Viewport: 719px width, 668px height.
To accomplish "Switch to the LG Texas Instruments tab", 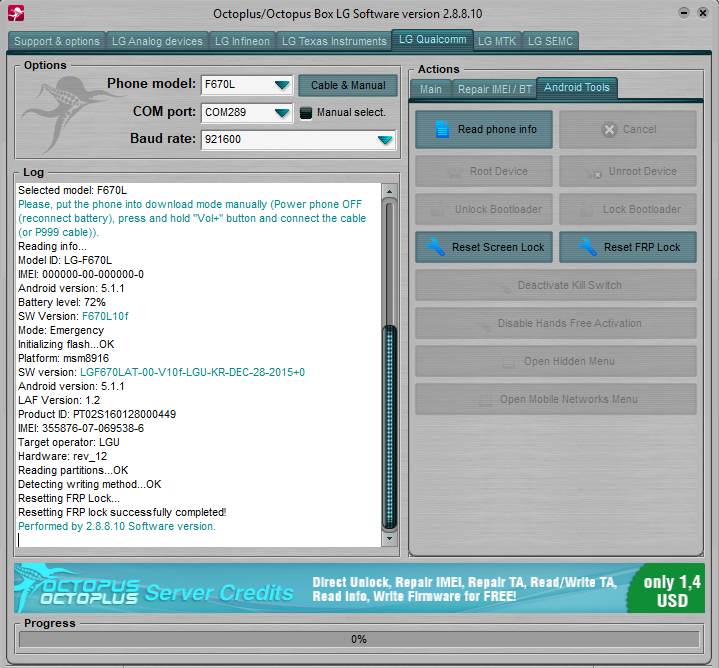I will point(334,41).
